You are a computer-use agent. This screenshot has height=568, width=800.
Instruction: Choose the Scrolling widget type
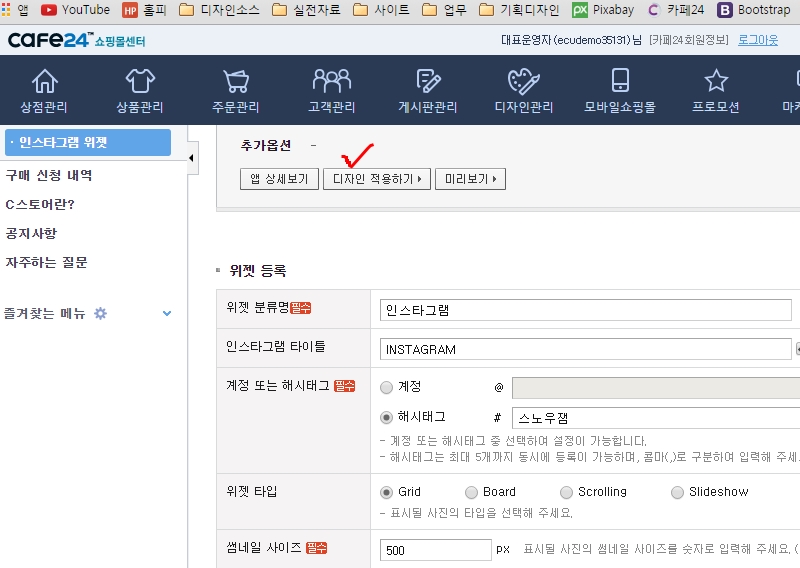(567, 492)
